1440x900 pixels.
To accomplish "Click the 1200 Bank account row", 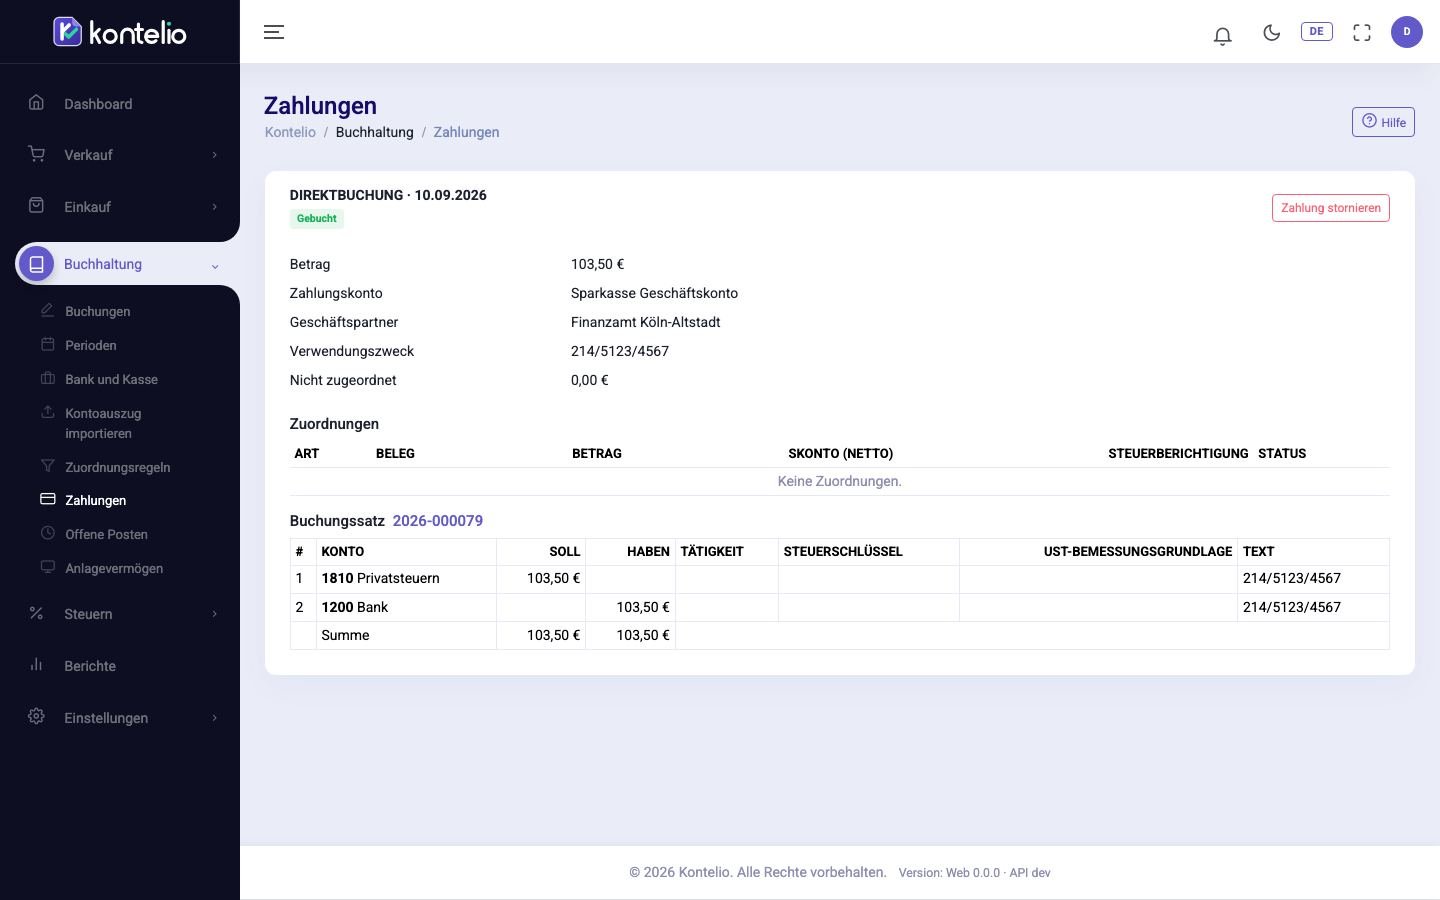I will pos(839,607).
